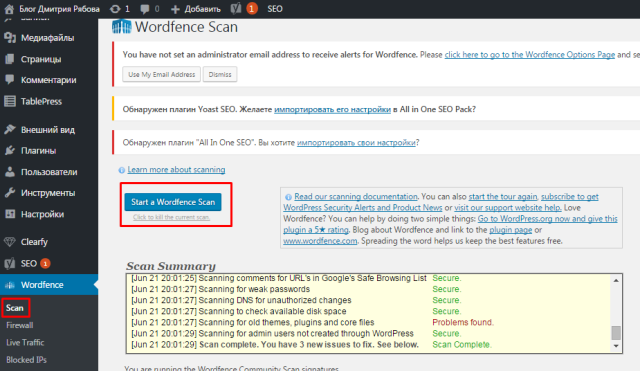
Task: Dismiss the admin email alert notice
Action: pyautogui.click(x=220, y=74)
